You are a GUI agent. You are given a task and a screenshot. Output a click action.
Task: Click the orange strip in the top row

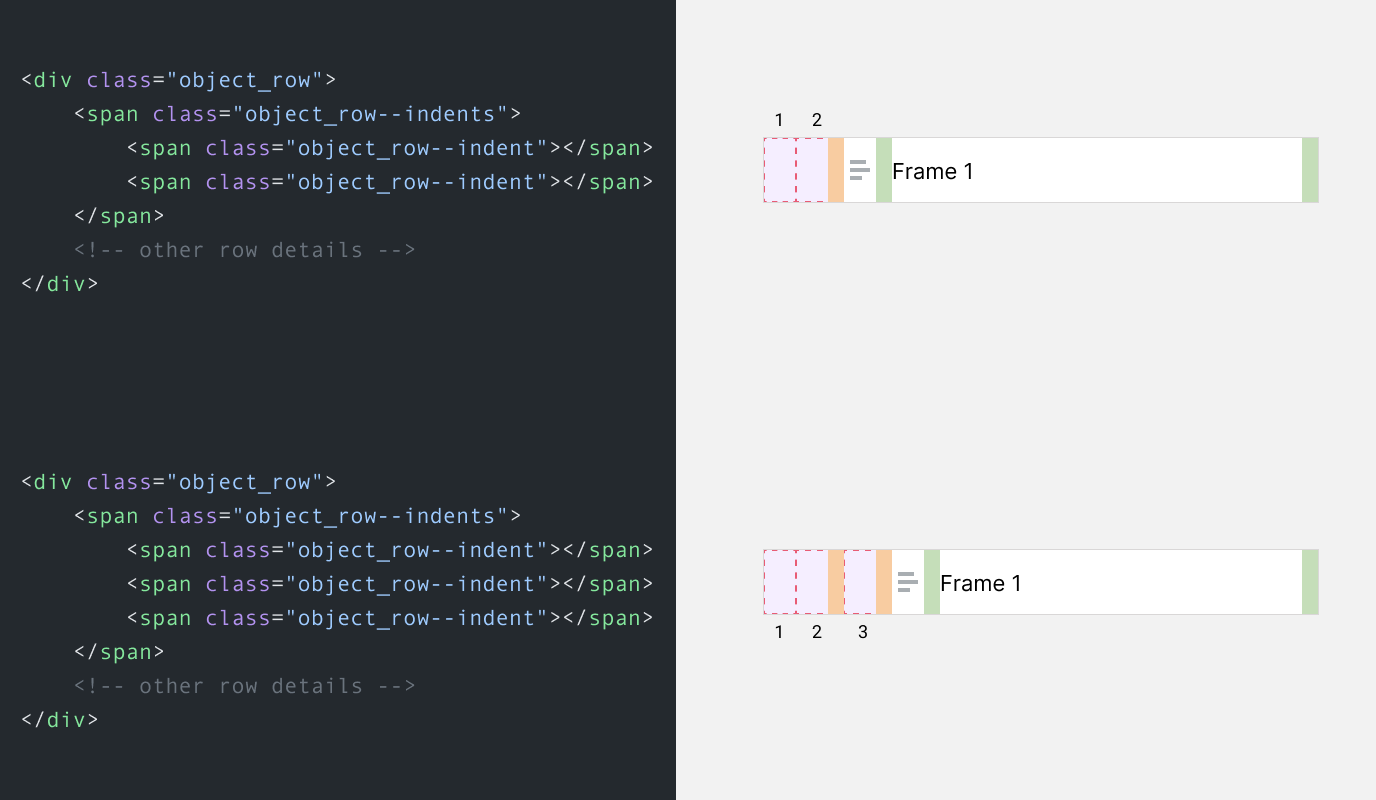836,170
